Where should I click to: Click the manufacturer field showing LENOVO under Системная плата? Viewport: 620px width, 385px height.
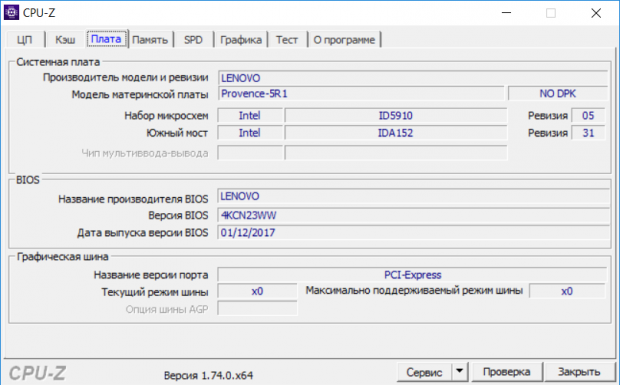click(x=413, y=78)
